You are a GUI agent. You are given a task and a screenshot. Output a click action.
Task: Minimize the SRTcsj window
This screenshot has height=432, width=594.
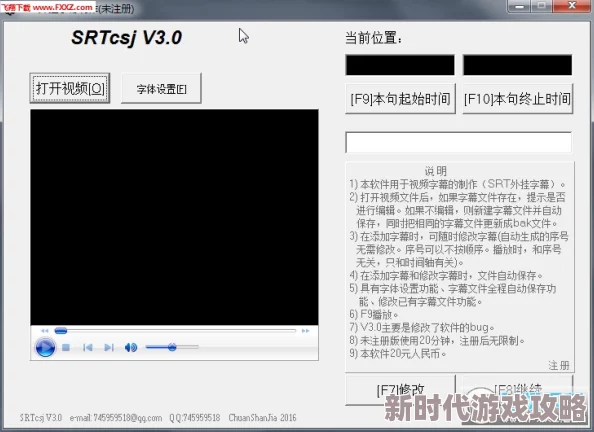click(518, 6)
